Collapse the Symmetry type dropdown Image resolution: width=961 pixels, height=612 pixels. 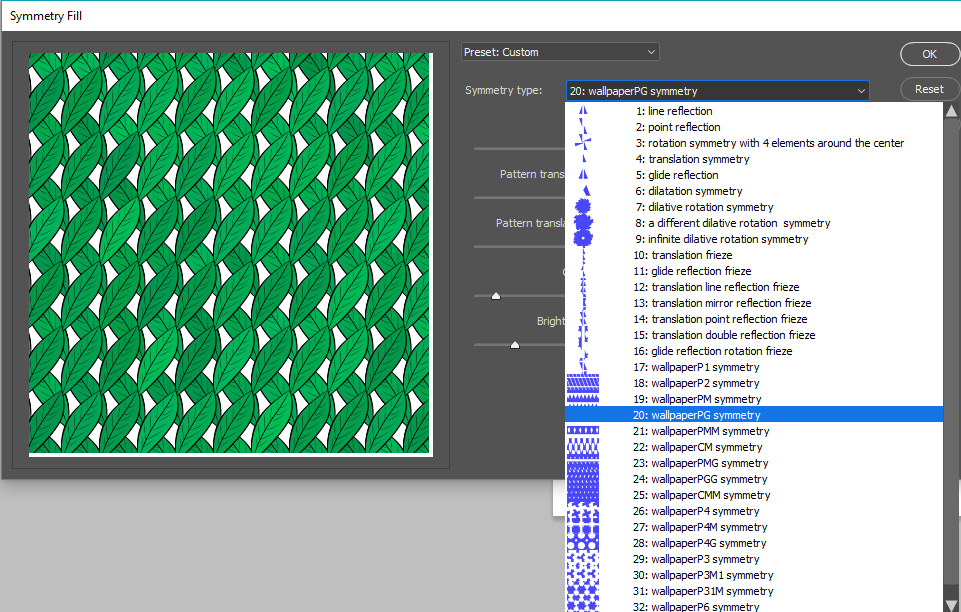(860, 91)
